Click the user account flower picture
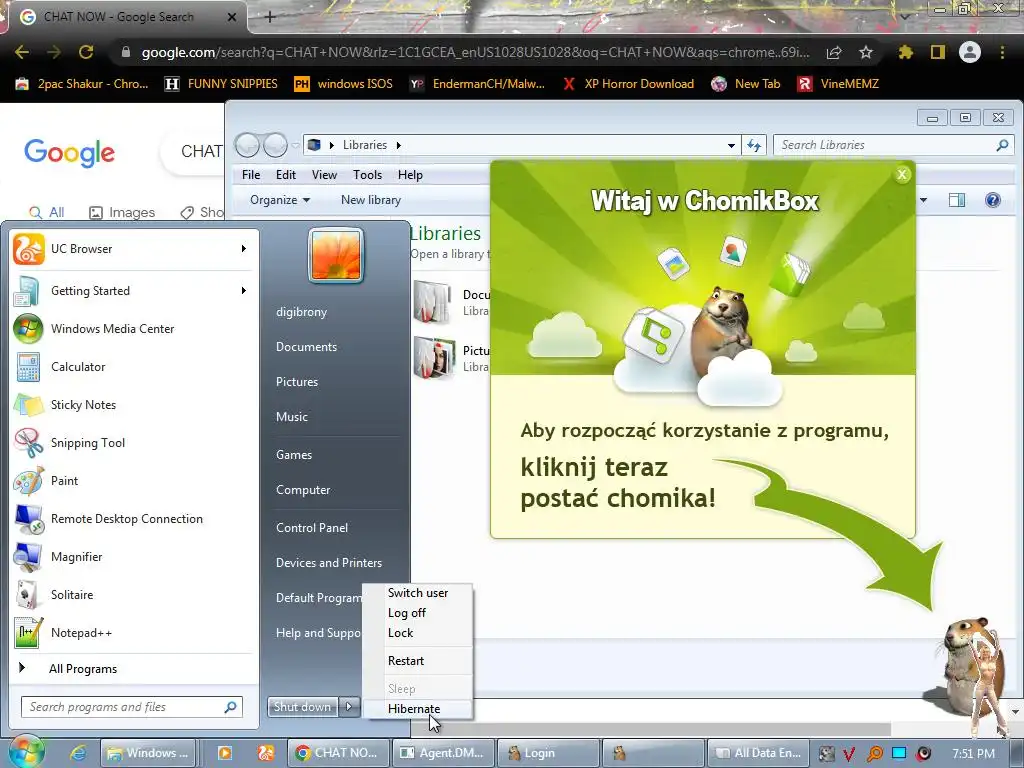 point(336,255)
